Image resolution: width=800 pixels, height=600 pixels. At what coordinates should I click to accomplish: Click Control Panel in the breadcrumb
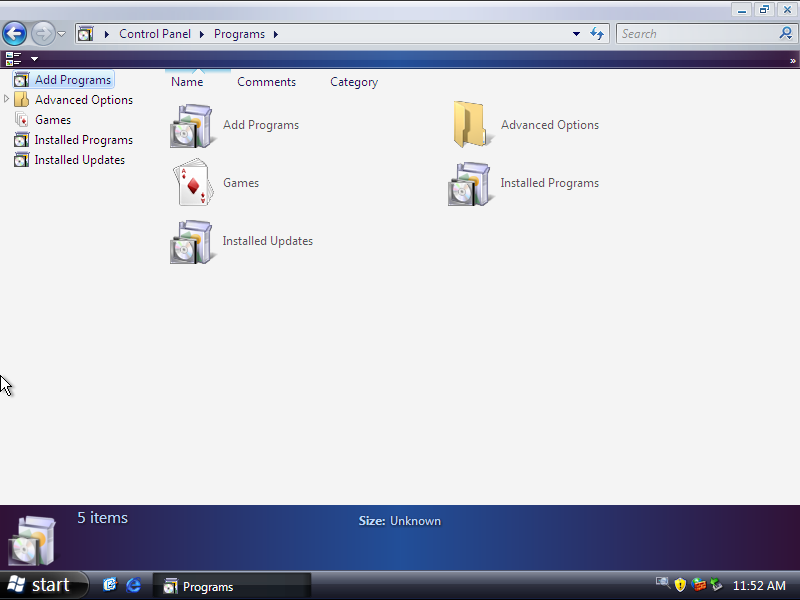click(155, 34)
